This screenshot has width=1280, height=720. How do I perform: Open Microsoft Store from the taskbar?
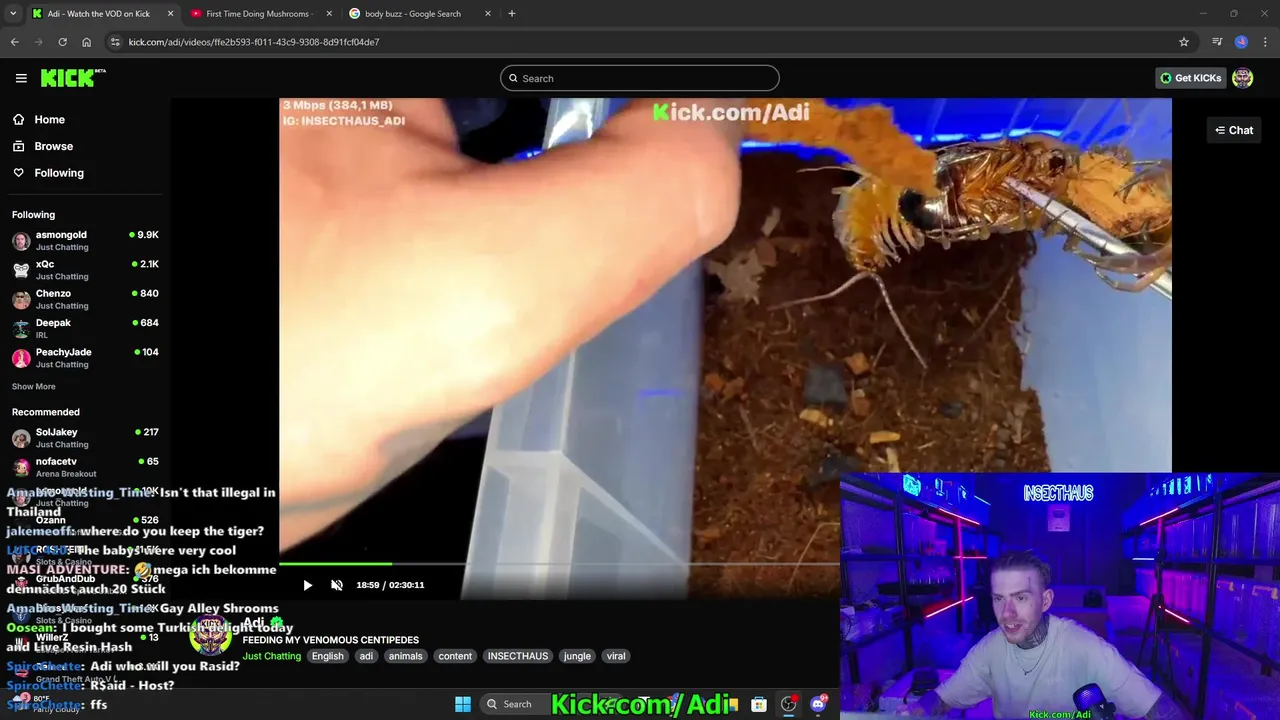(759, 704)
